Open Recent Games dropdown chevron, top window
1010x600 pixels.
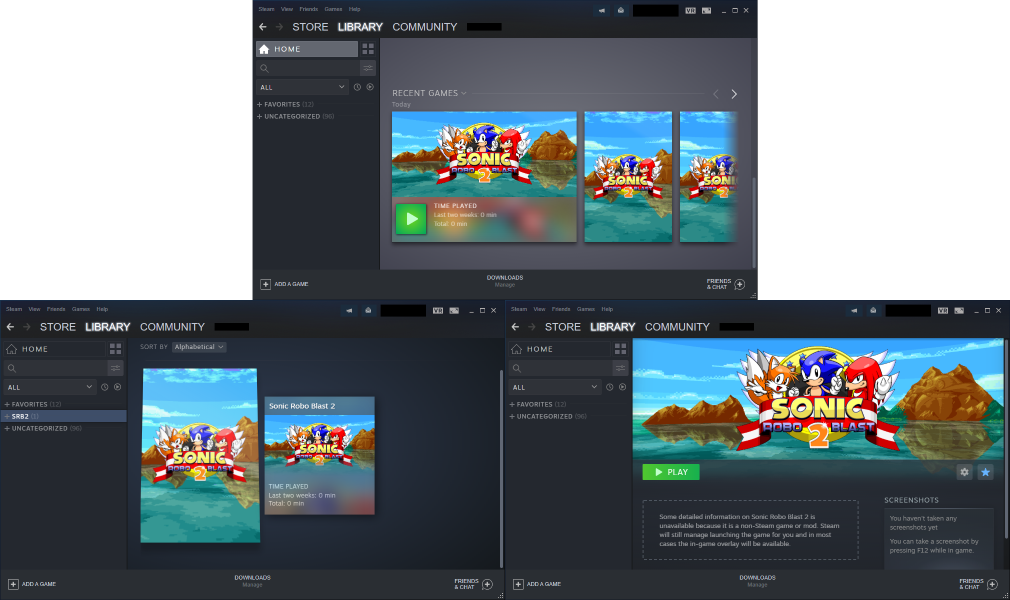point(464,93)
